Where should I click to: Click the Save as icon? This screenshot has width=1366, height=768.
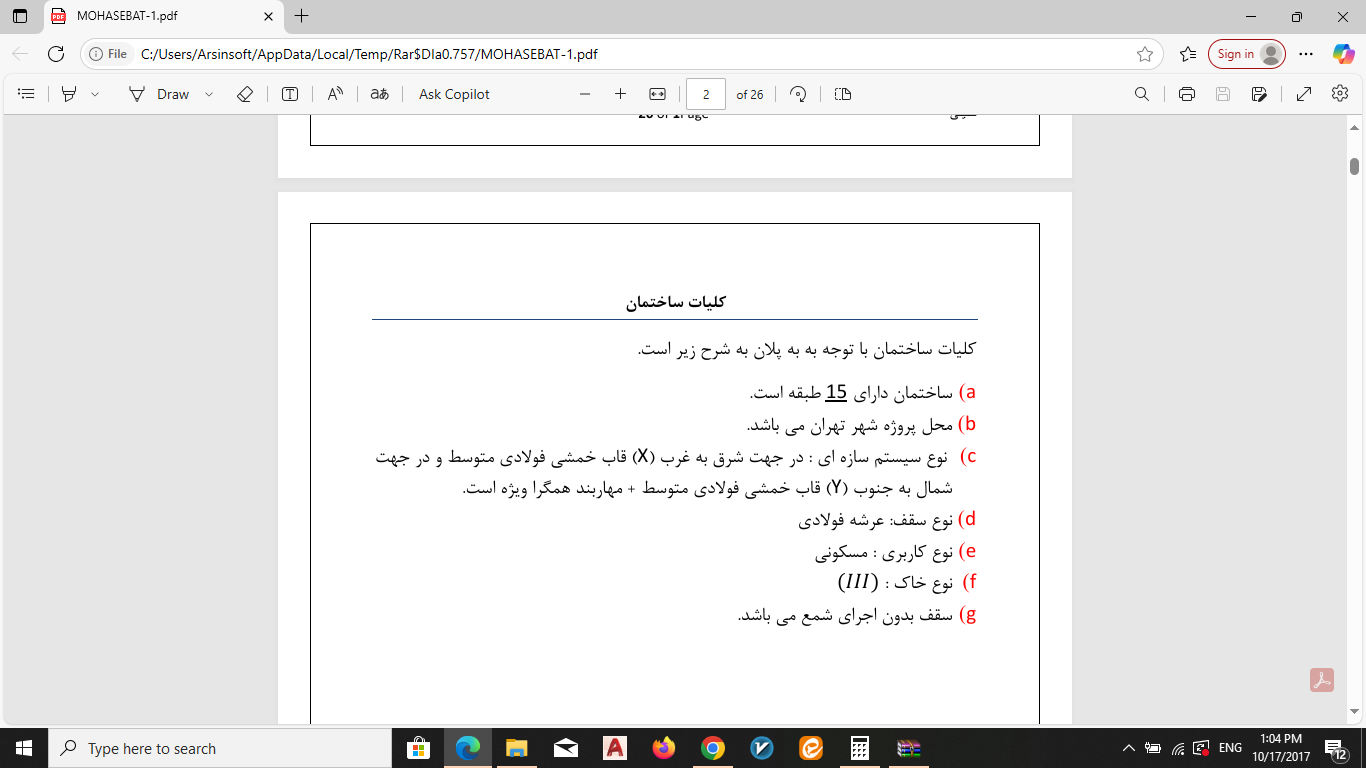coord(1259,94)
